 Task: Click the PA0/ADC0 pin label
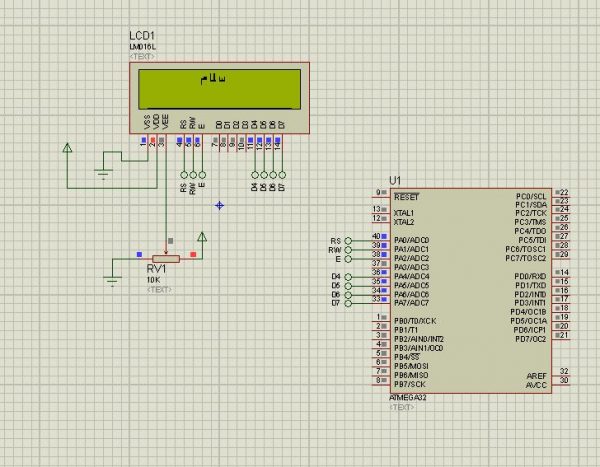(412, 240)
